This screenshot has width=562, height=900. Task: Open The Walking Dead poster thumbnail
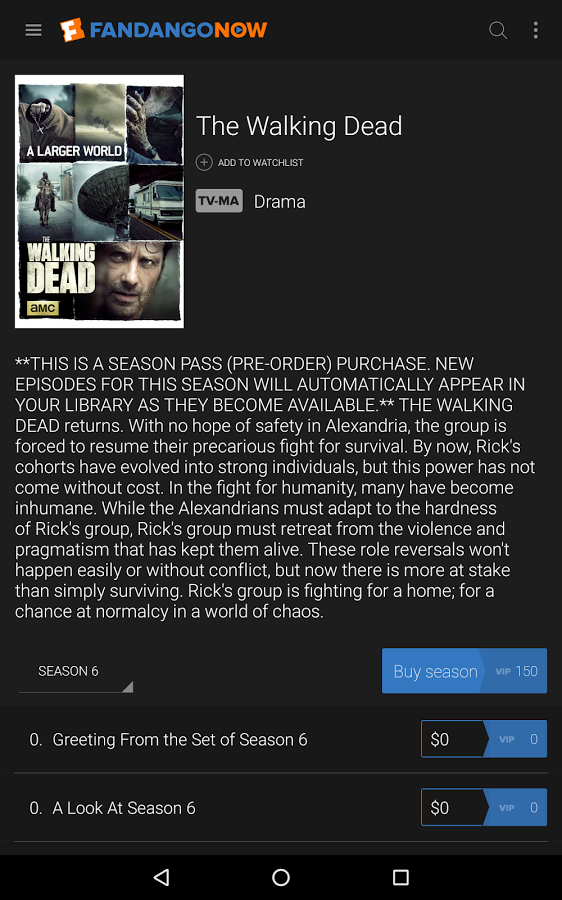pyautogui.click(x=99, y=201)
